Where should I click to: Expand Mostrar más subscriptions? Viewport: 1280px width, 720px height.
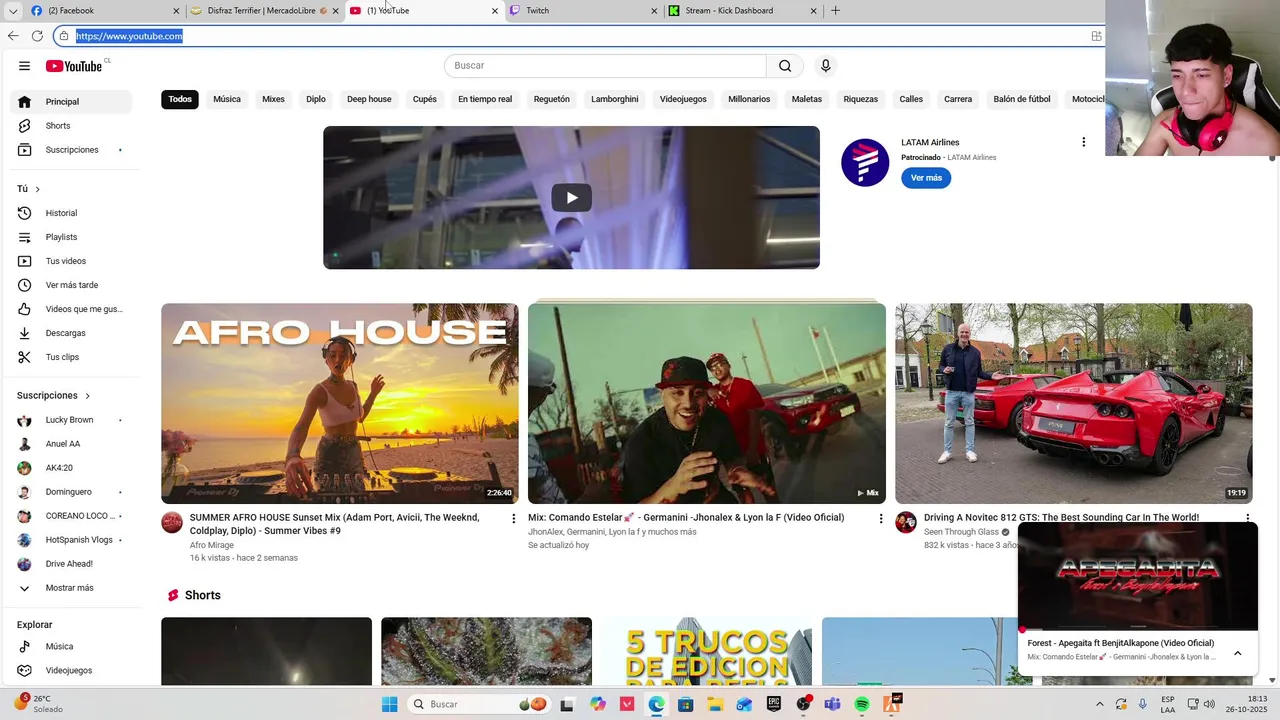70,588
